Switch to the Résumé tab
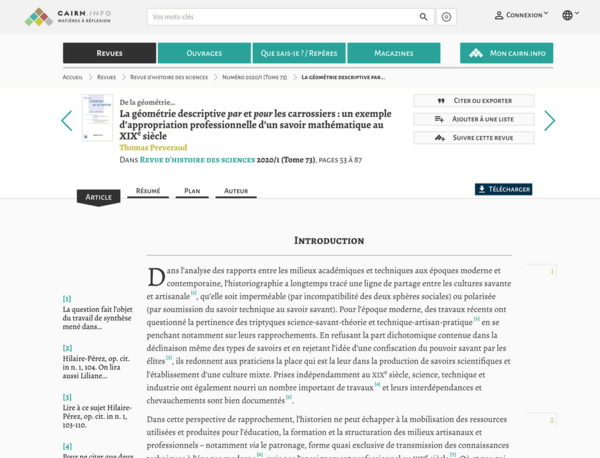This screenshot has height=458, width=600. tap(148, 191)
